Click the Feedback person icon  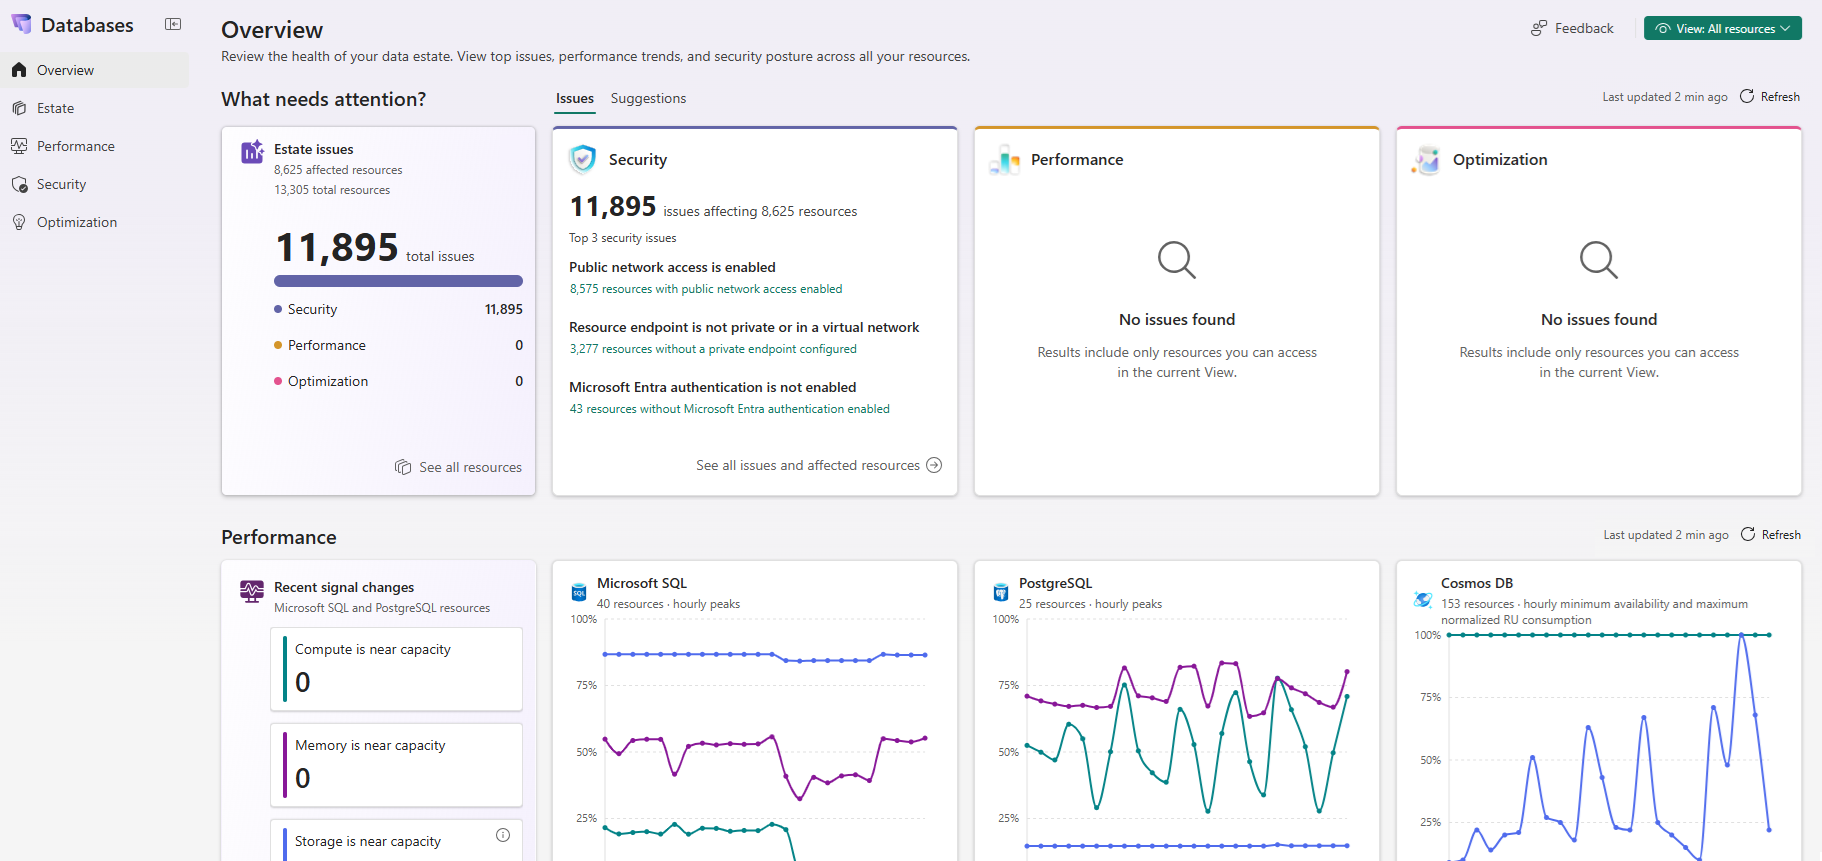point(1539,28)
